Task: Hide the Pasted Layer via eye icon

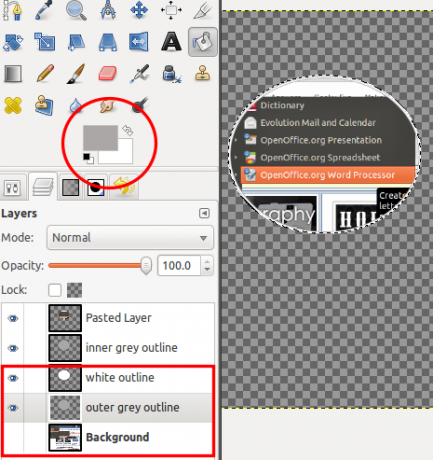Action: point(13,319)
